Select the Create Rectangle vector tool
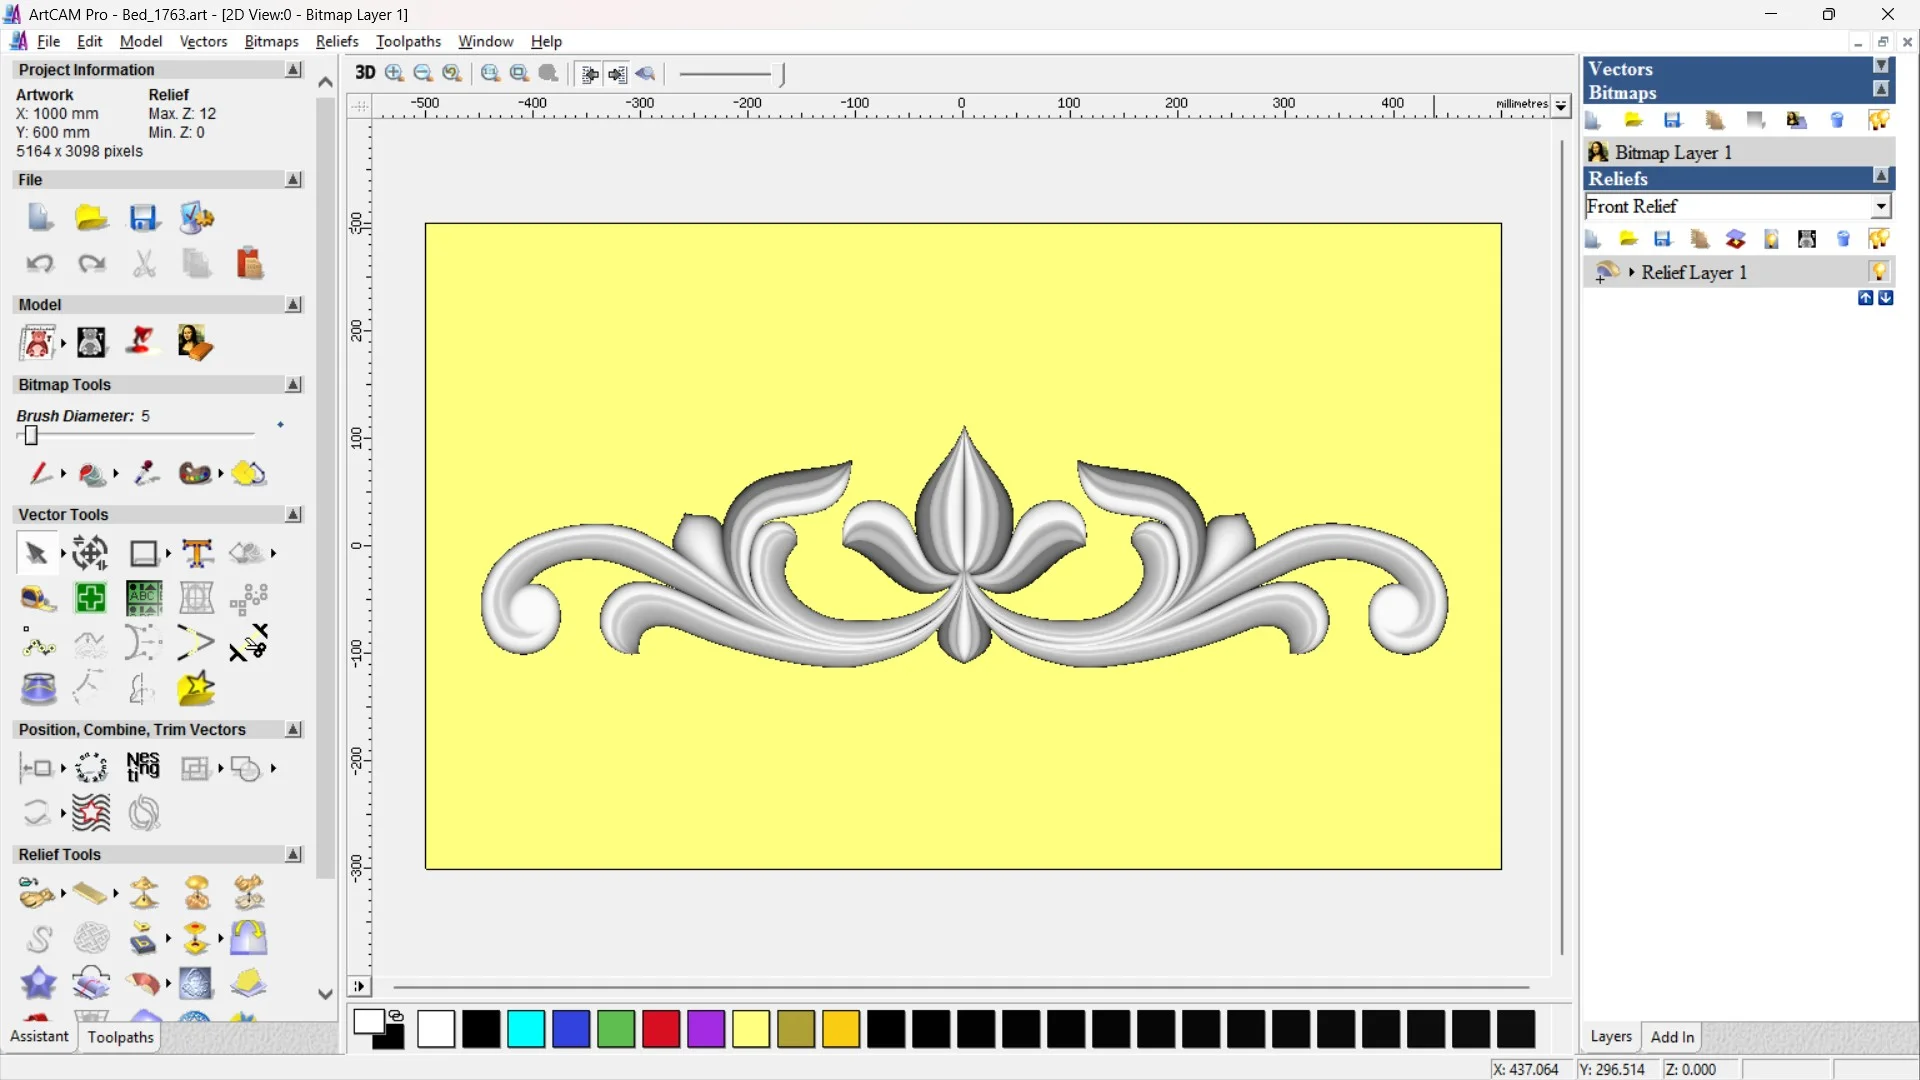This screenshot has height=1080, width=1920. [144, 553]
